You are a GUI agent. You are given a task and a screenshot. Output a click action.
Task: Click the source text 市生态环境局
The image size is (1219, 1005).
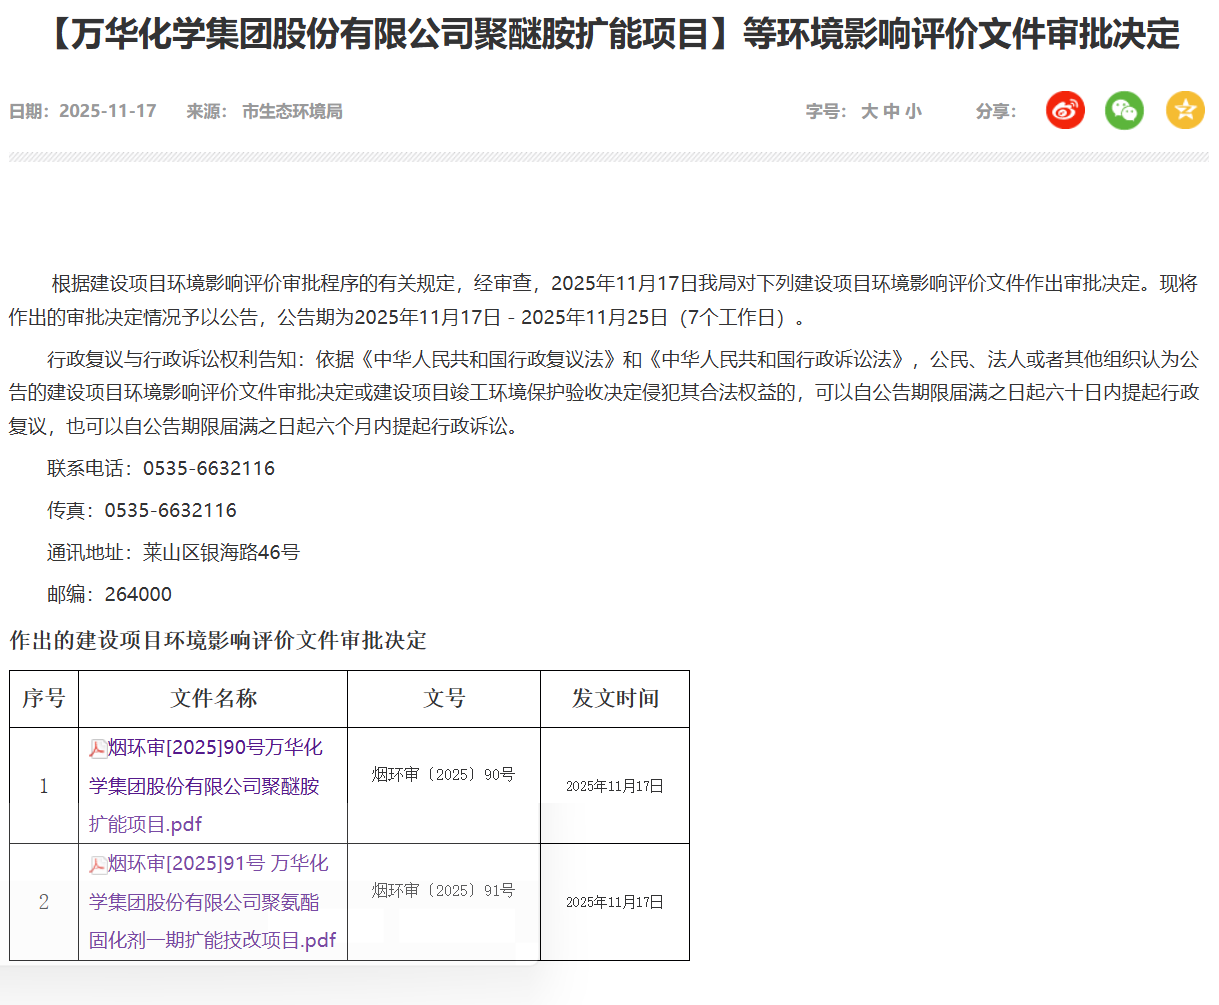pyautogui.click(x=292, y=111)
